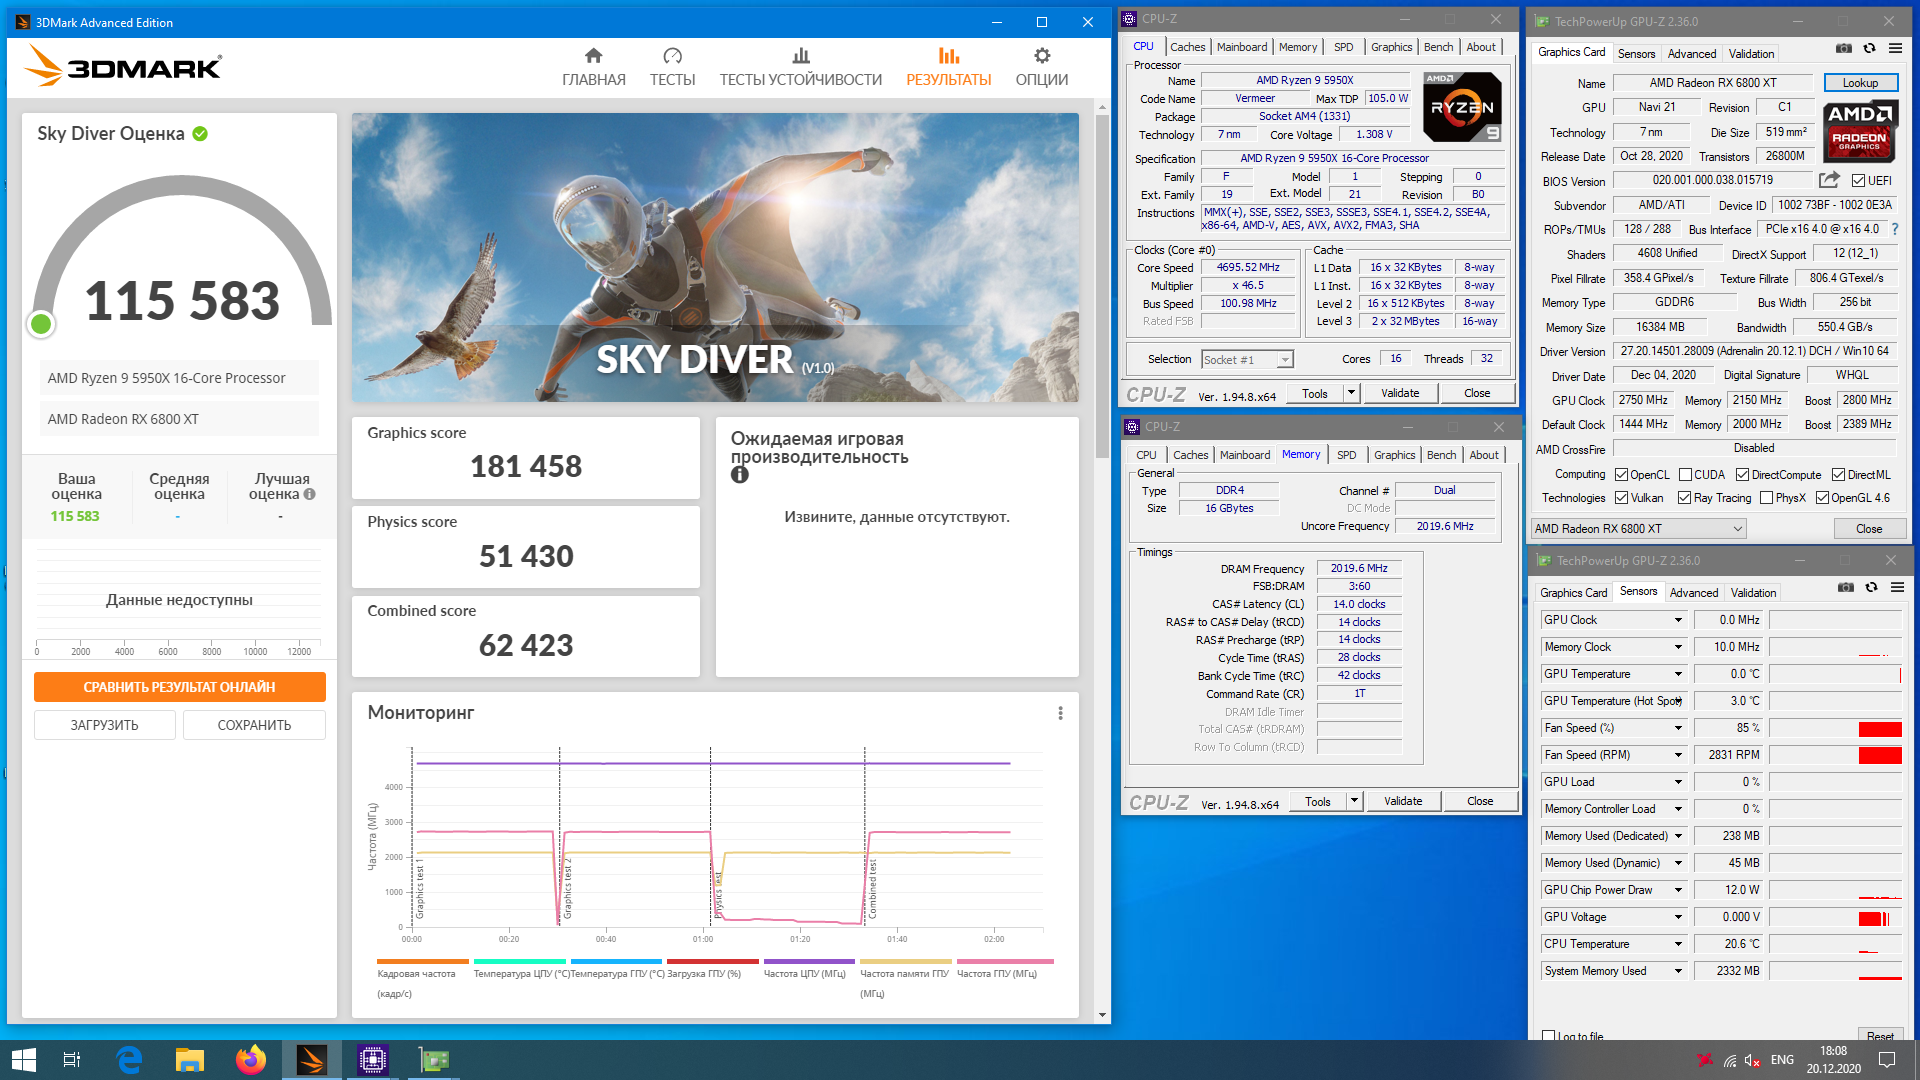Click the Bus Interface question mark

point(1894,229)
